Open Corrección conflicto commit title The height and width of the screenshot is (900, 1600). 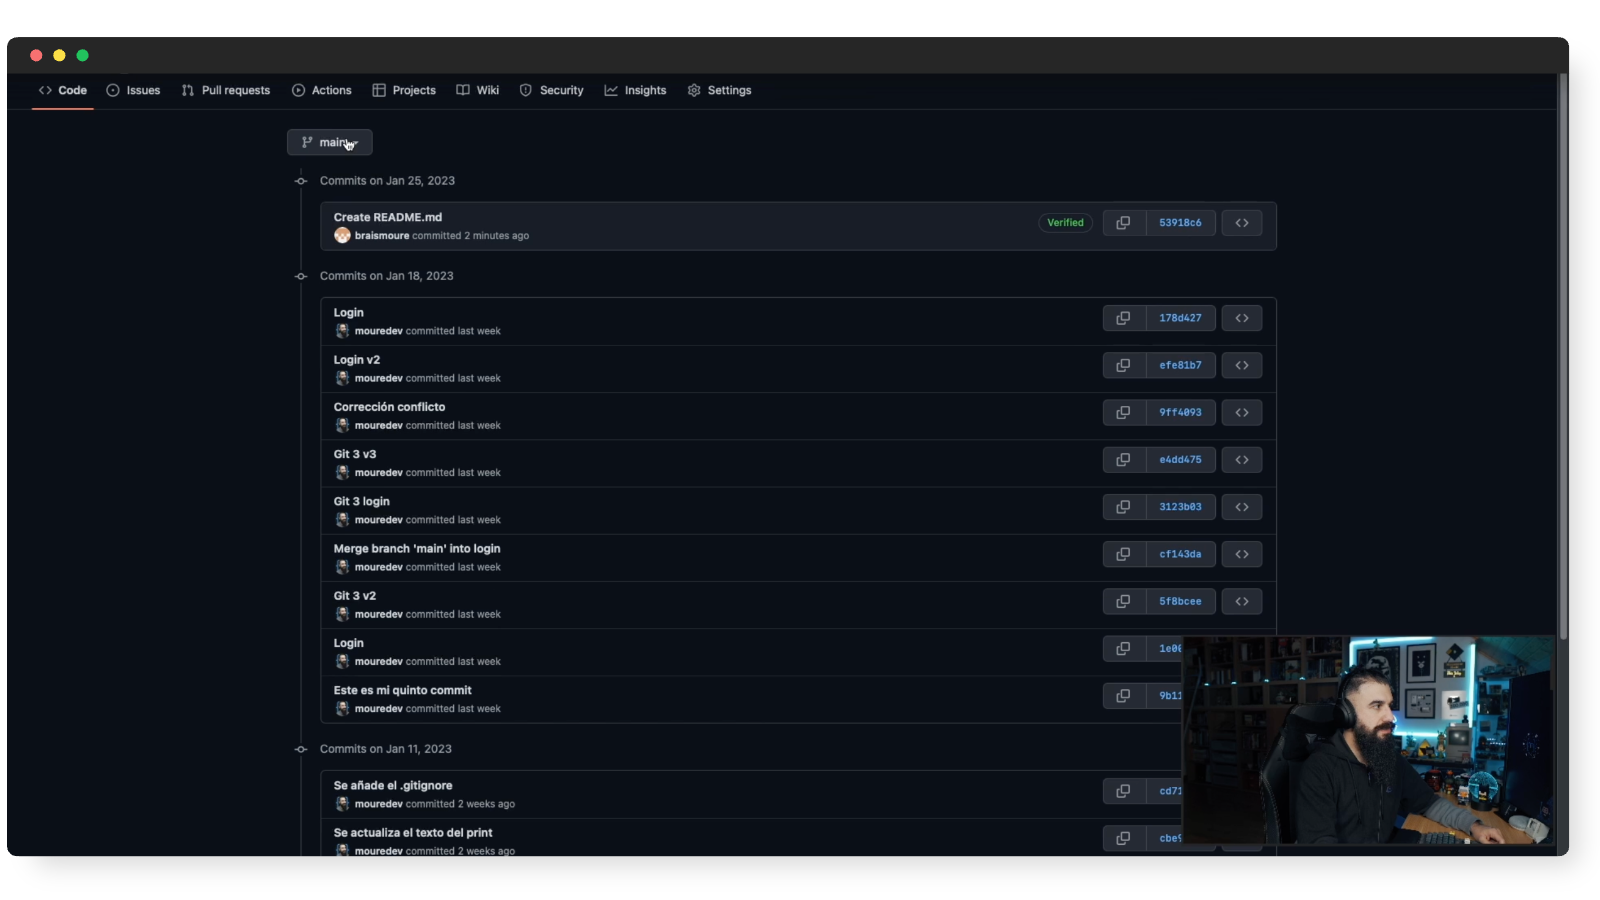(x=389, y=407)
